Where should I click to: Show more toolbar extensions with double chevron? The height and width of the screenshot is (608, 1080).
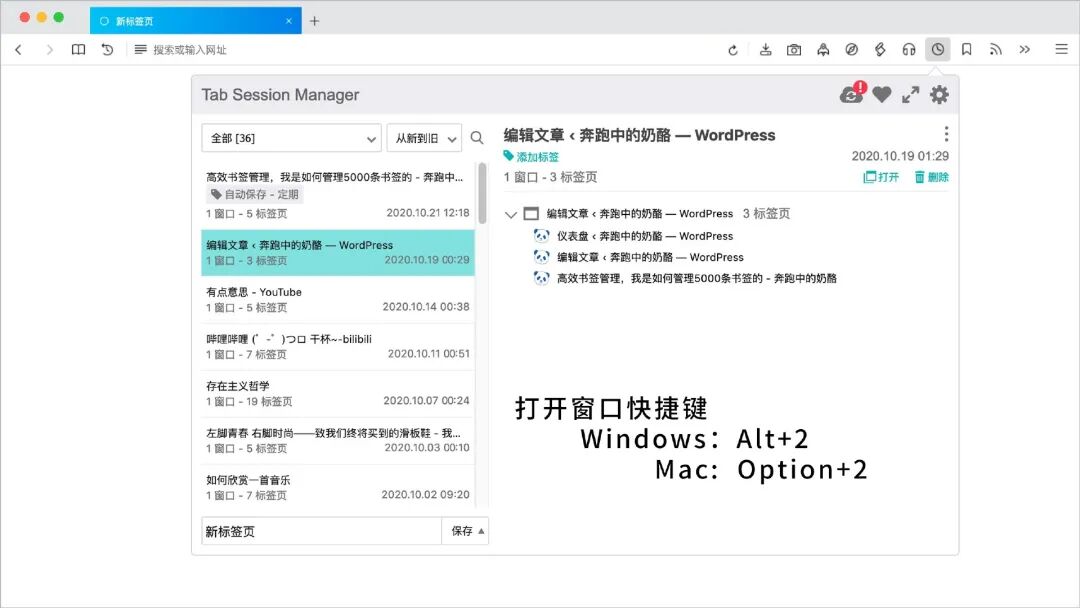tap(1025, 50)
